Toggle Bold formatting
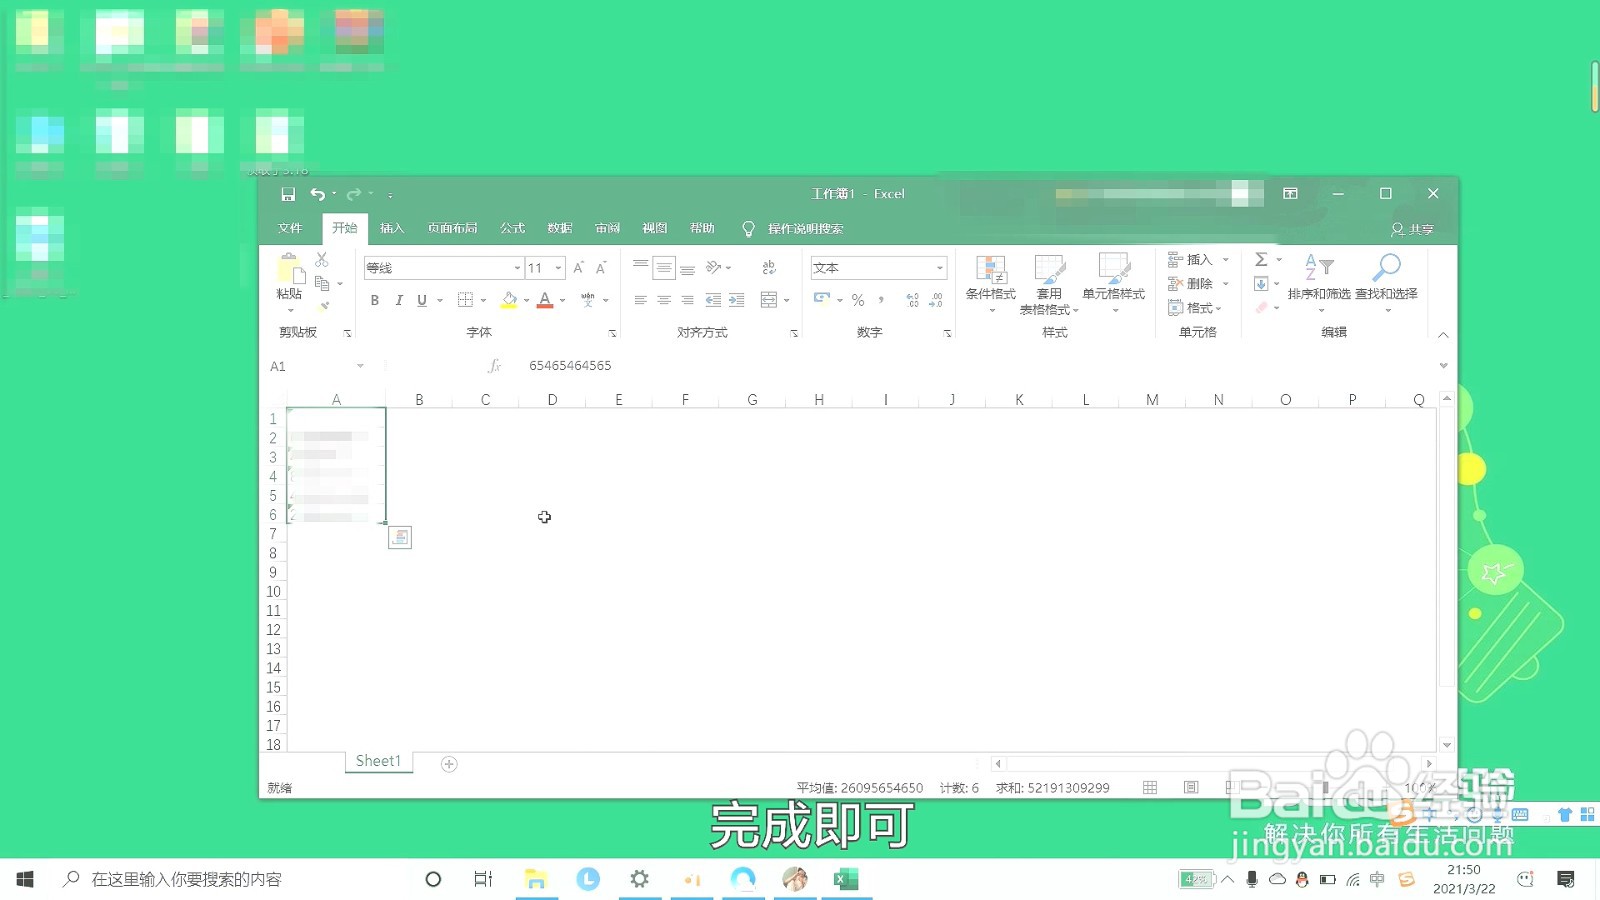 (x=375, y=300)
